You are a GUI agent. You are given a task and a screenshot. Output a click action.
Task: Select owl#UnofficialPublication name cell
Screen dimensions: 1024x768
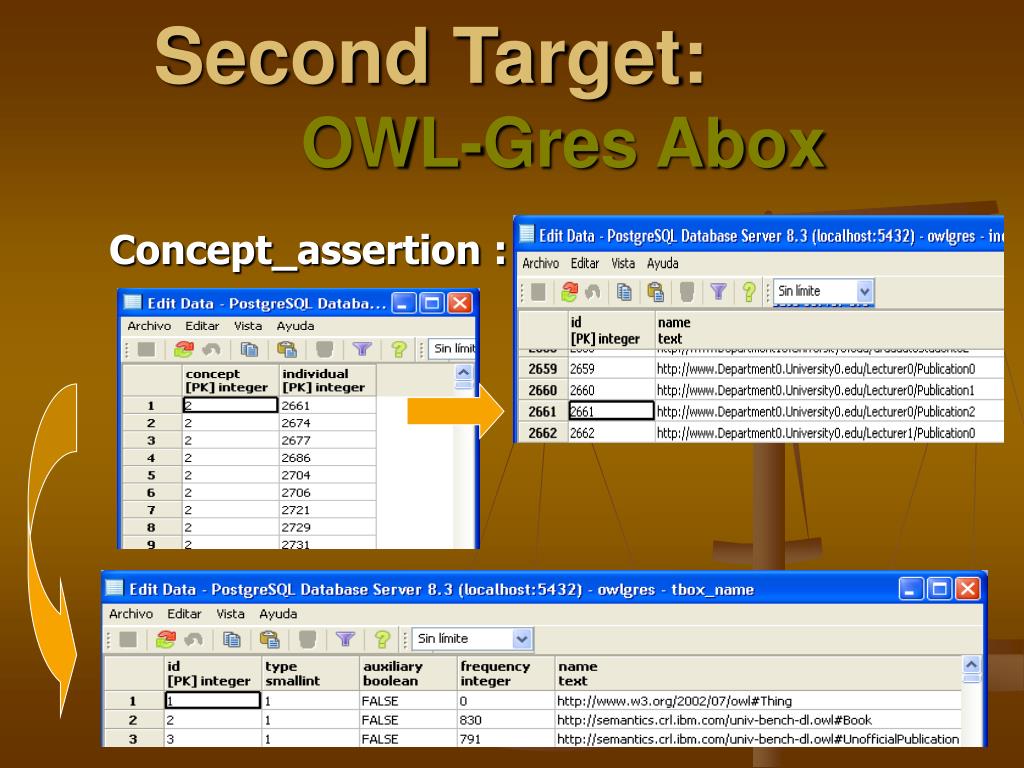click(x=758, y=739)
